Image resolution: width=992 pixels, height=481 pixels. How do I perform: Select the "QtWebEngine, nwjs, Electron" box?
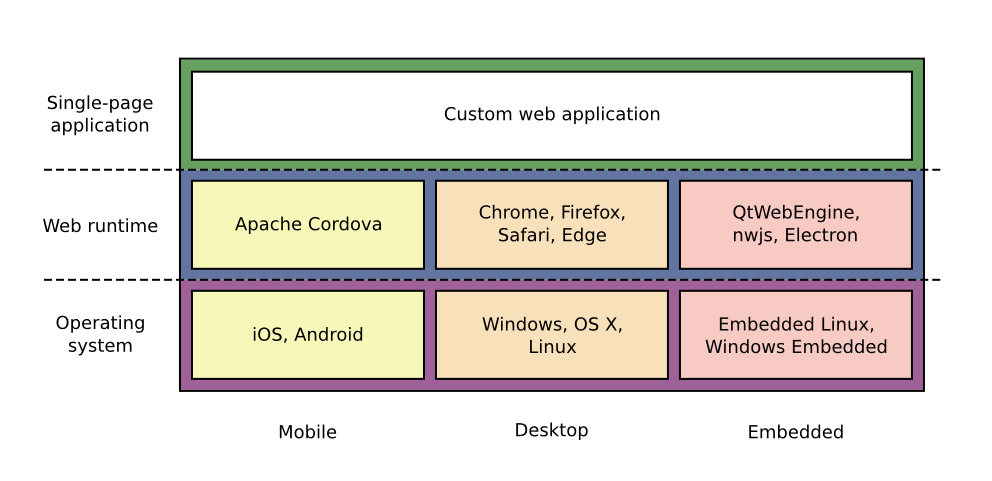pos(796,225)
